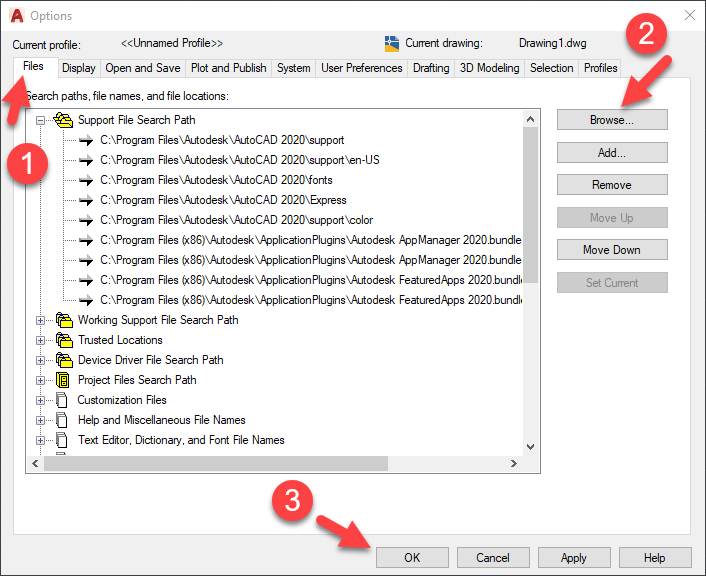Open the 3D Modeling tab

(489, 68)
